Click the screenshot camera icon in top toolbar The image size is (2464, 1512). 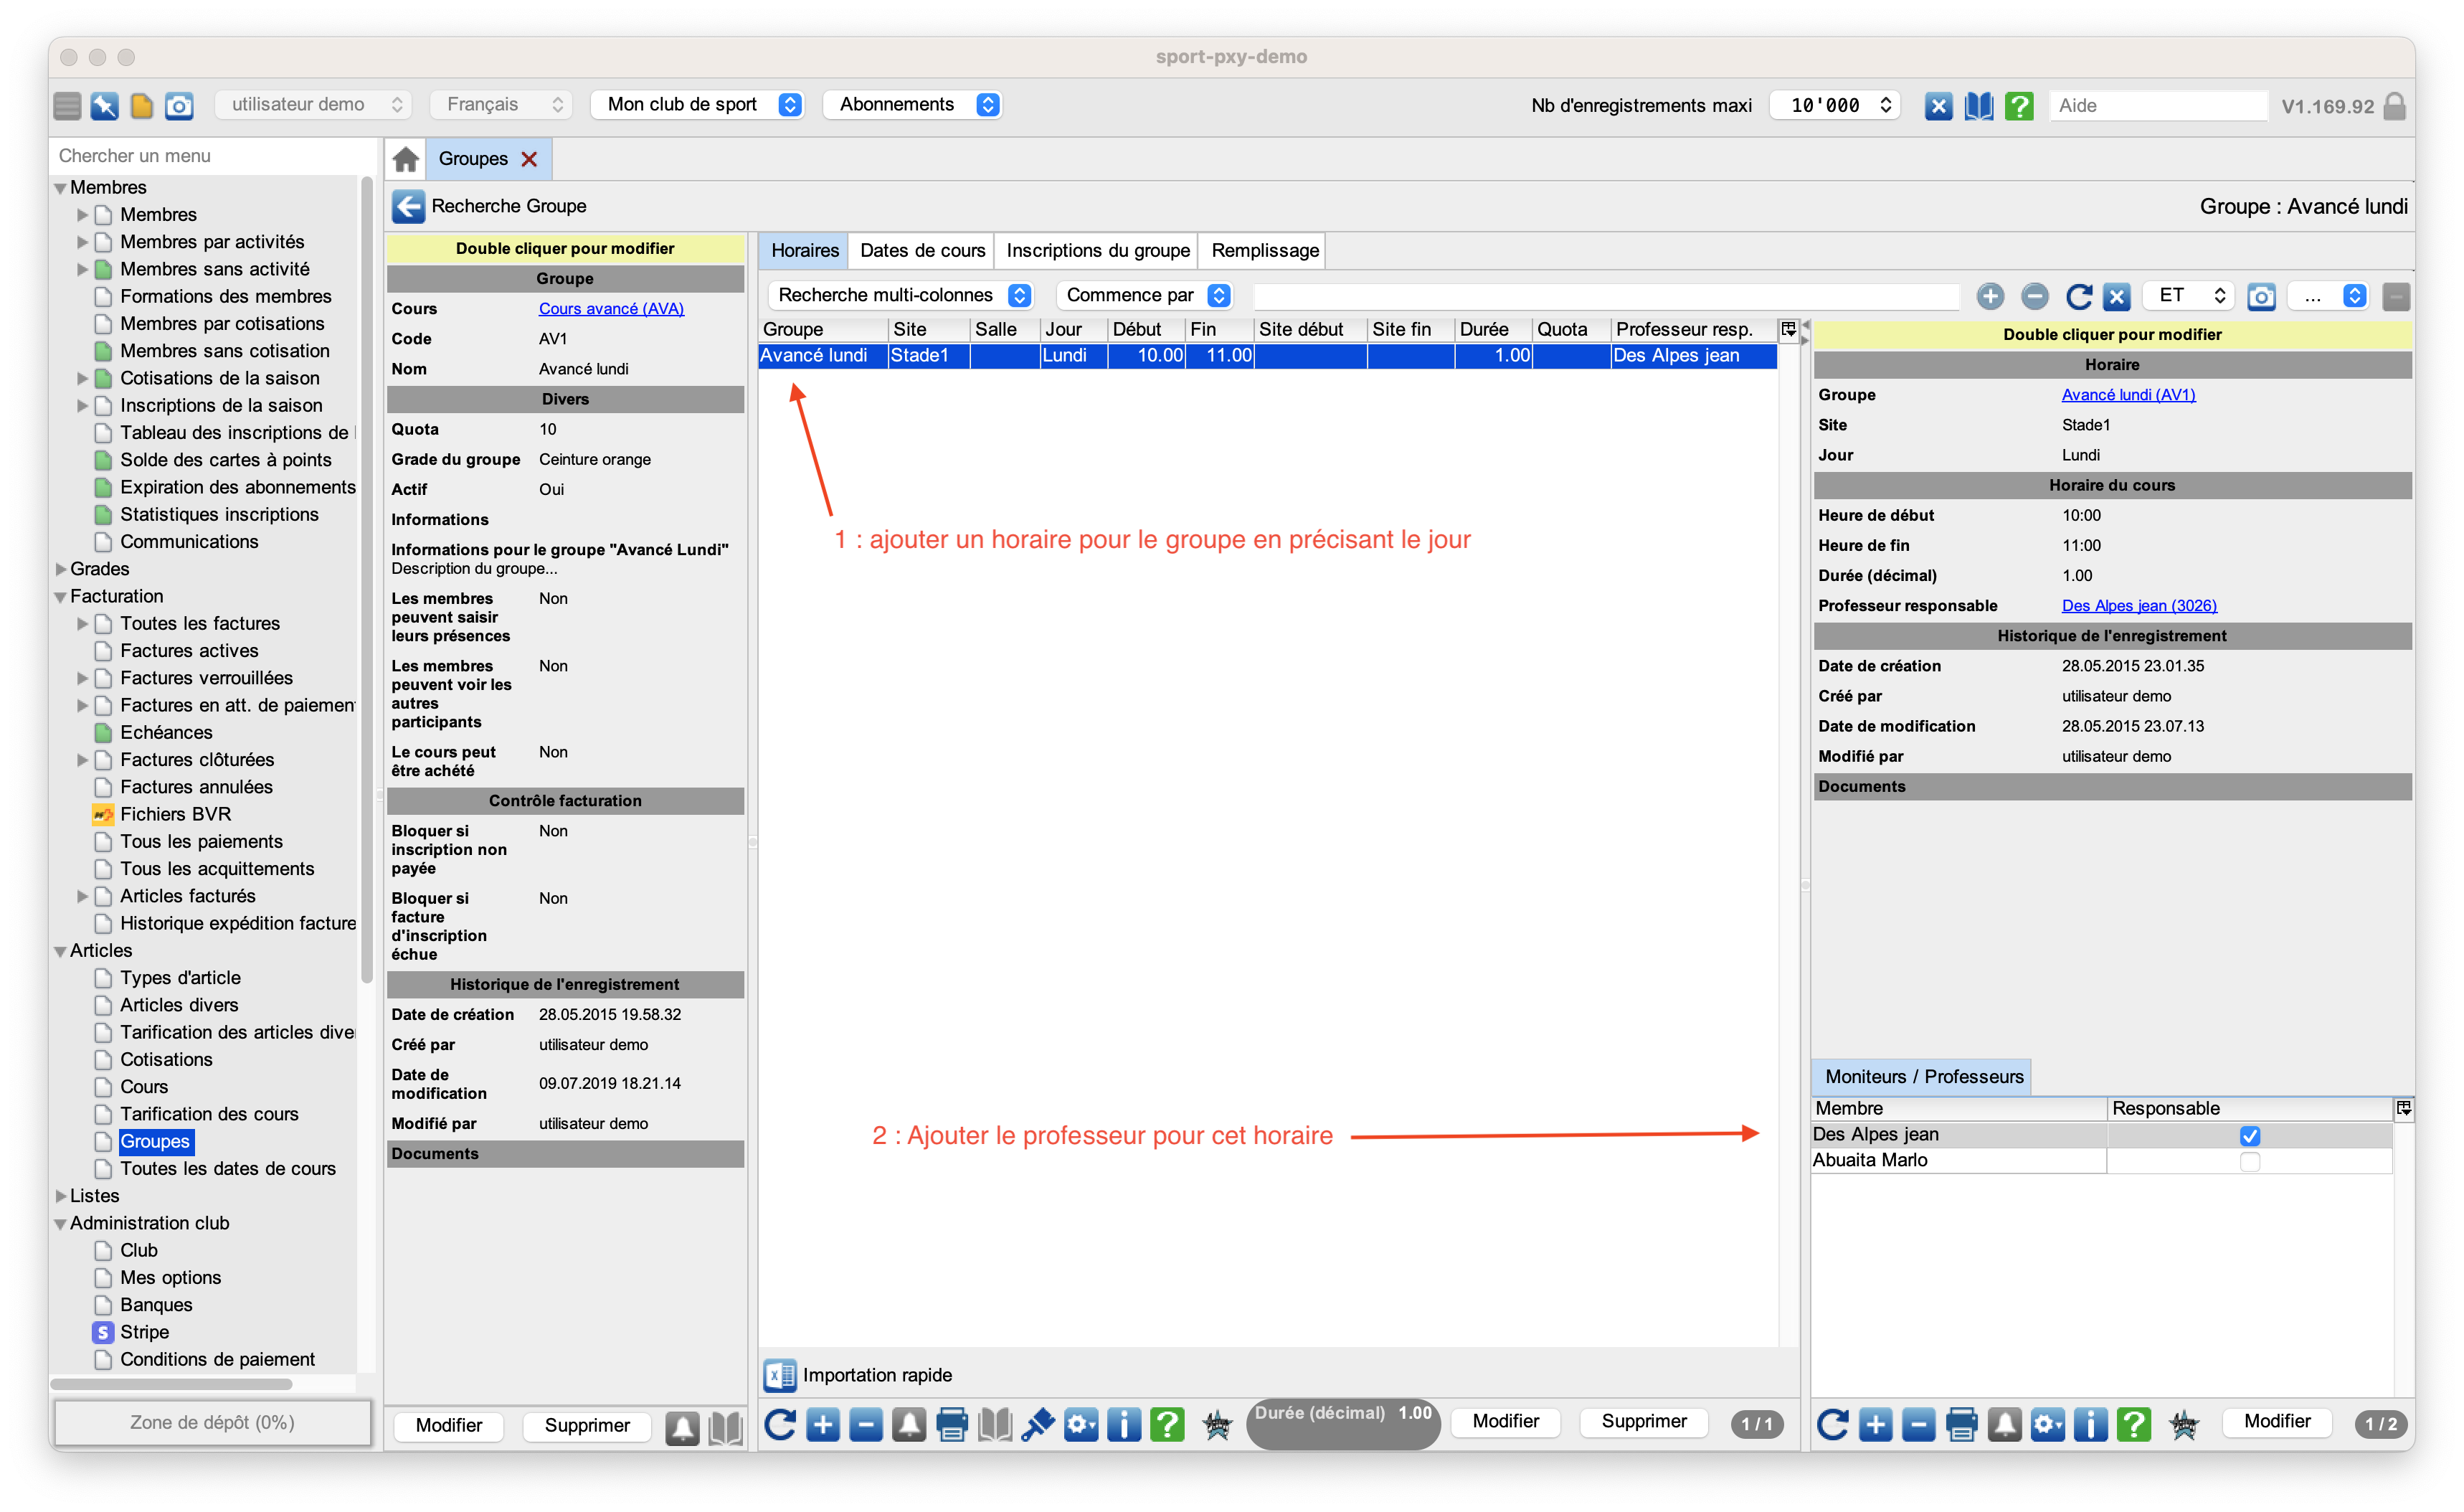(179, 105)
